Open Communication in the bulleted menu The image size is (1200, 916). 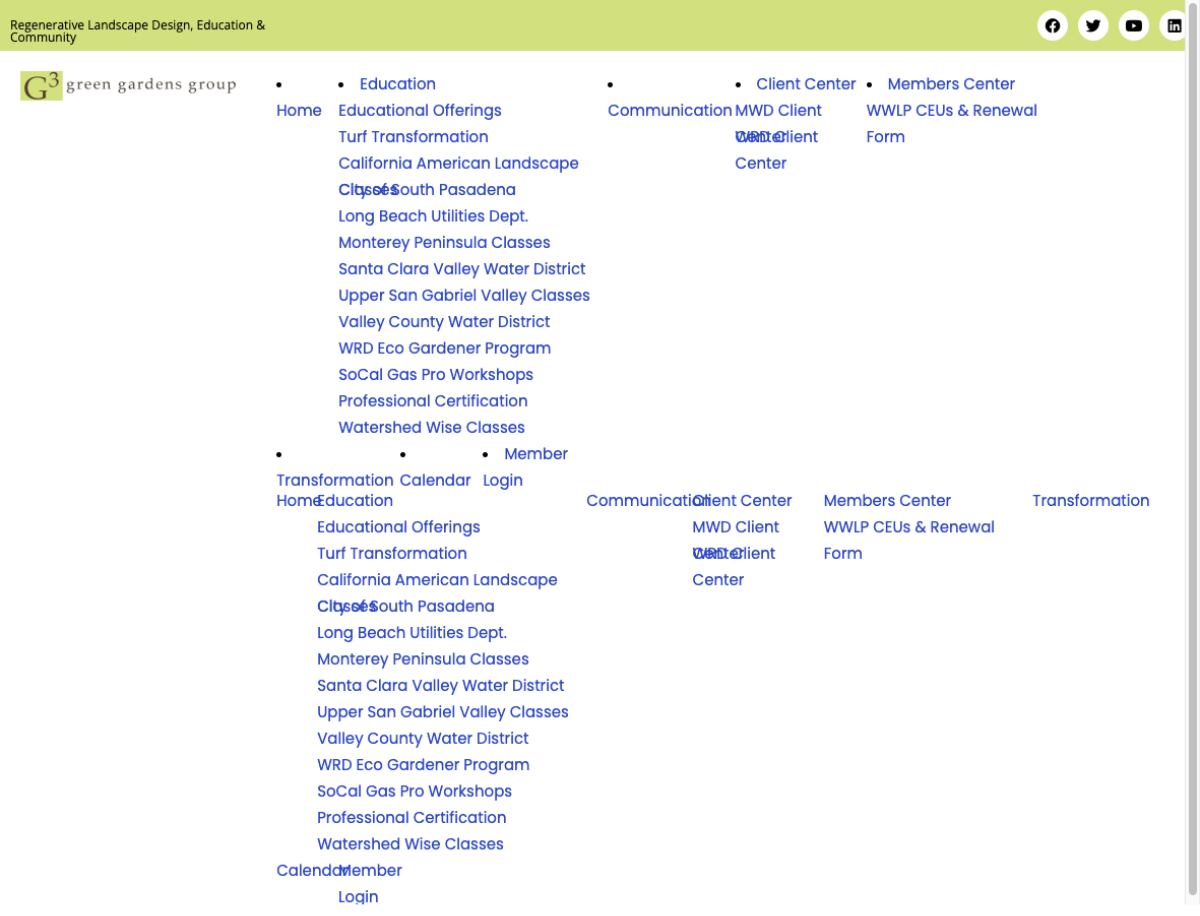(670, 111)
